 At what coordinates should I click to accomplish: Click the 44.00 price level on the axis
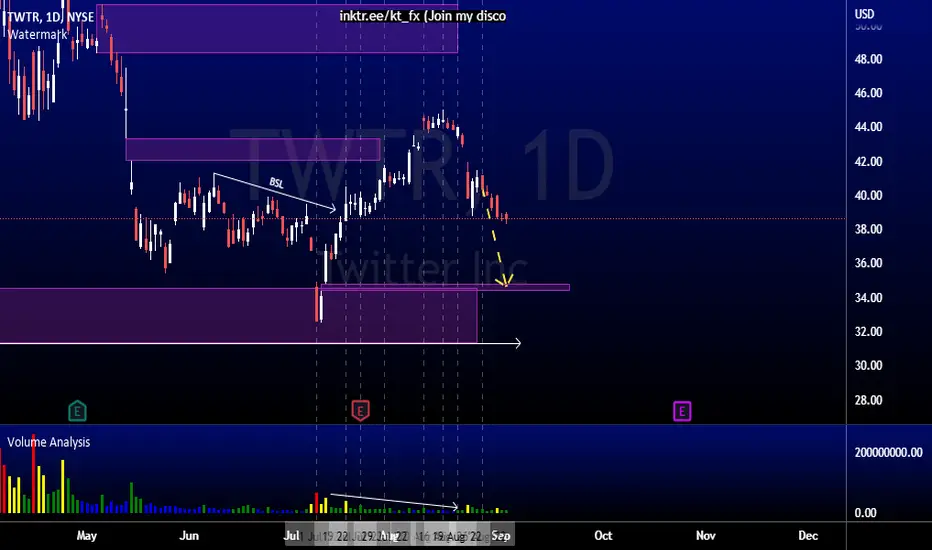[868, 127]
